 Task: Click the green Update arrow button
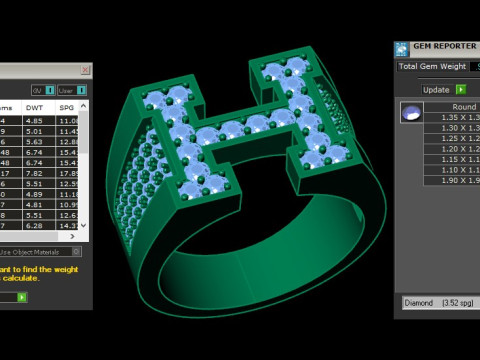[461, 90]
